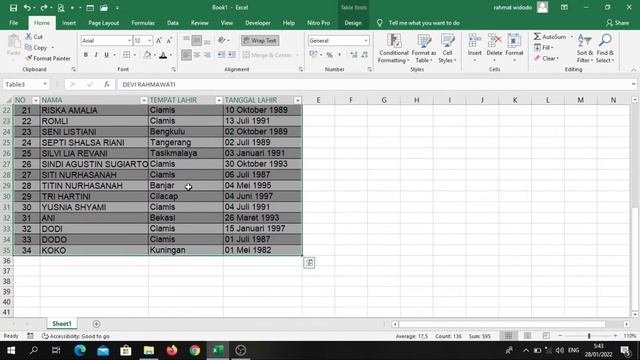Toggle Italic formatting
This screenshot has height=360, width=640.
coord(96,55)
